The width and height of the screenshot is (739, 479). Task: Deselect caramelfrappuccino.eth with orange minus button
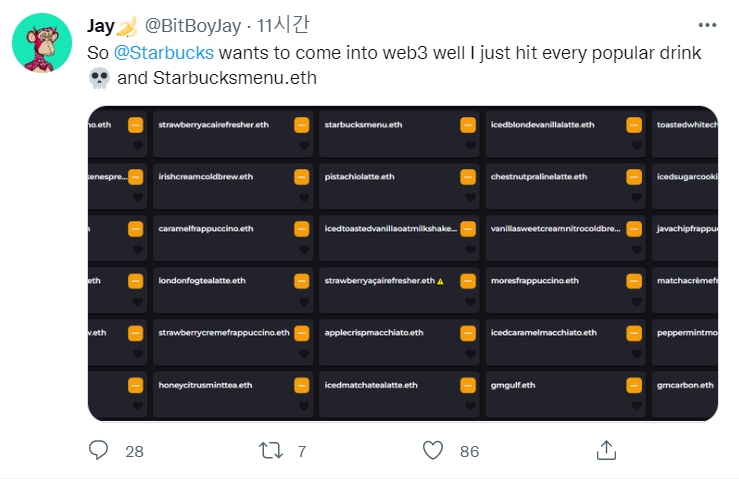(301, 229)
